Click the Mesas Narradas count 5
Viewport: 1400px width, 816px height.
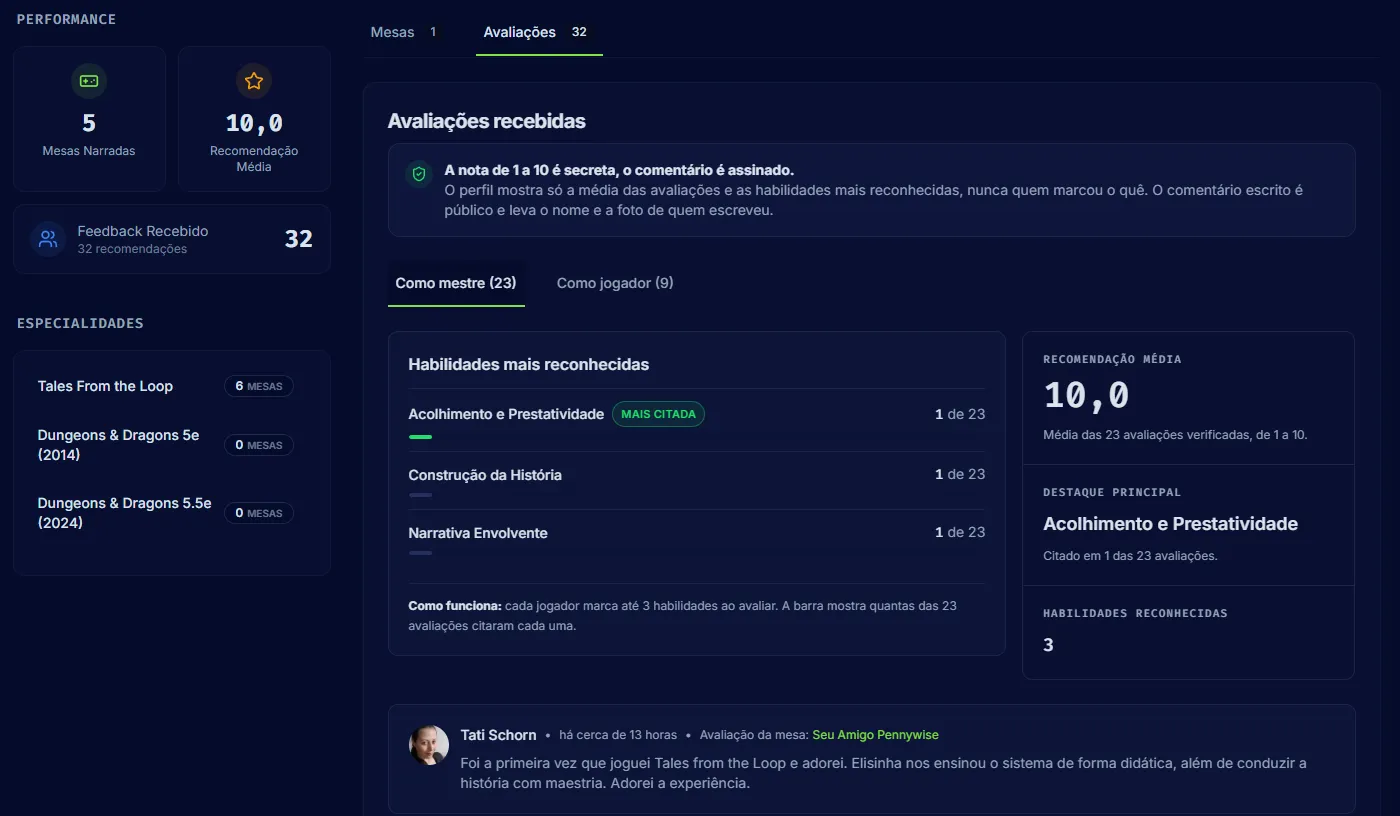coord(89,123)
